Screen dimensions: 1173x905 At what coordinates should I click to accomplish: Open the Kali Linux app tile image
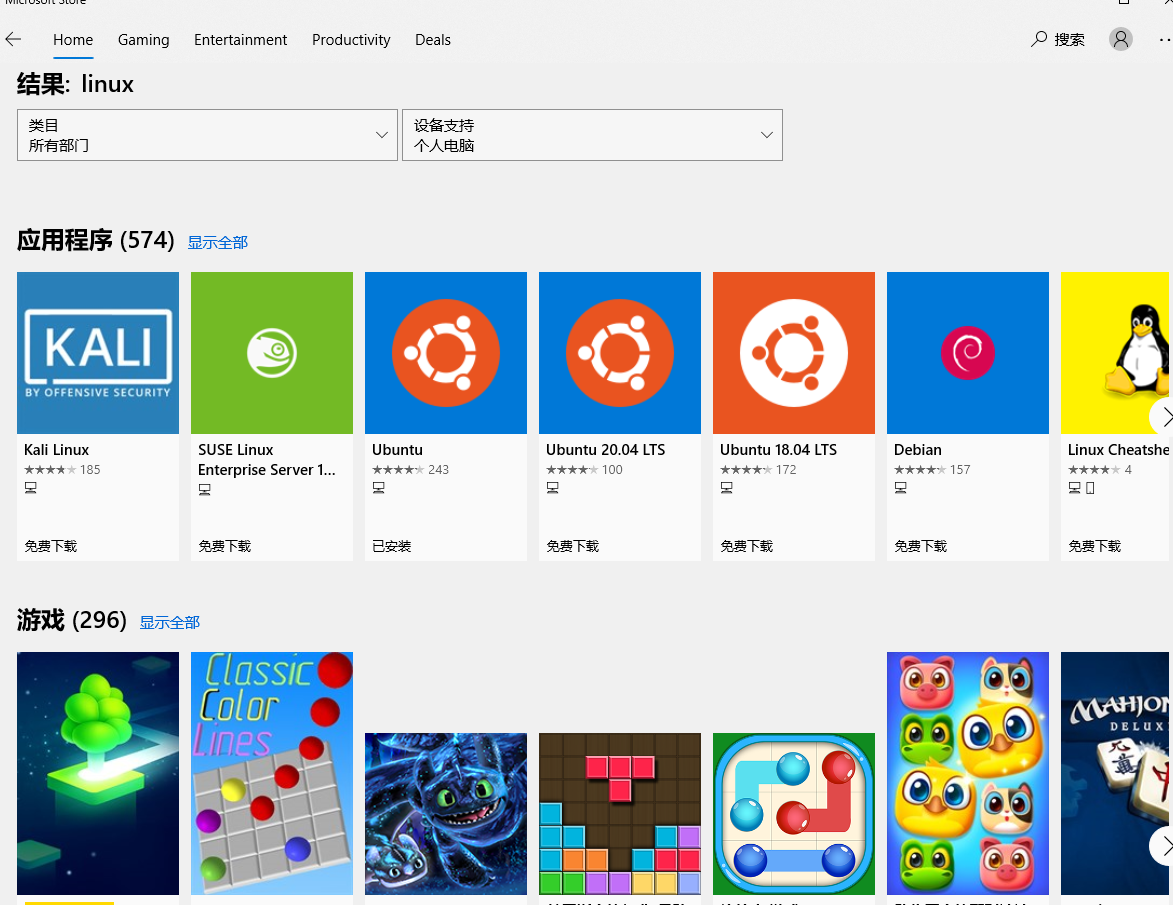click(98, 353)
